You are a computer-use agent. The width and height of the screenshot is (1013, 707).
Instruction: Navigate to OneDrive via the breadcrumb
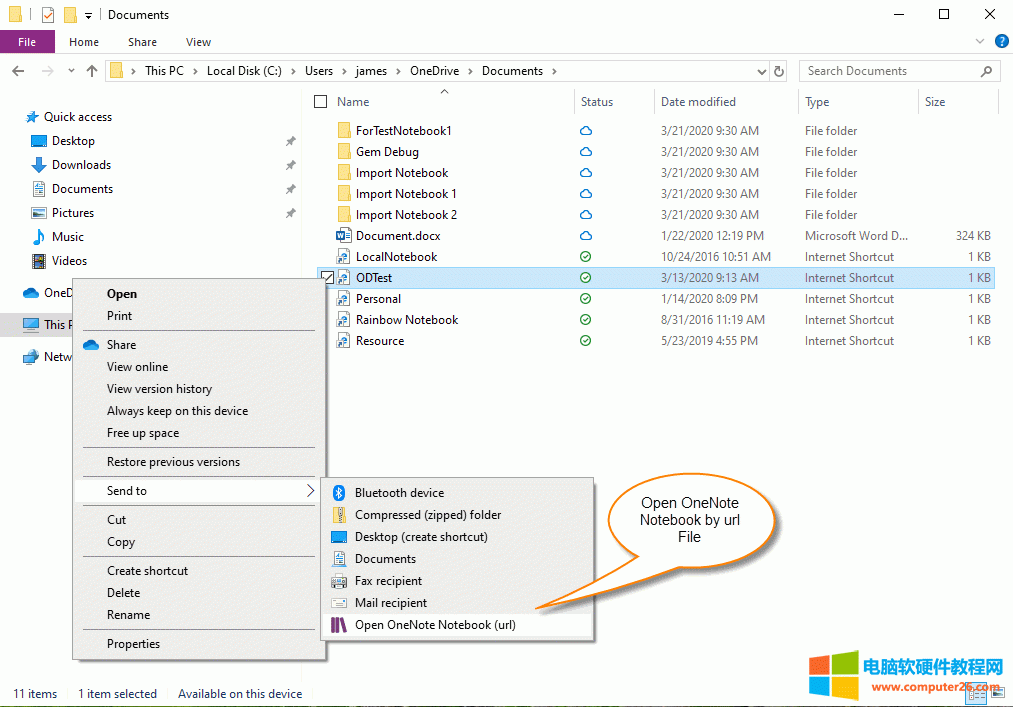click(433, 71)
